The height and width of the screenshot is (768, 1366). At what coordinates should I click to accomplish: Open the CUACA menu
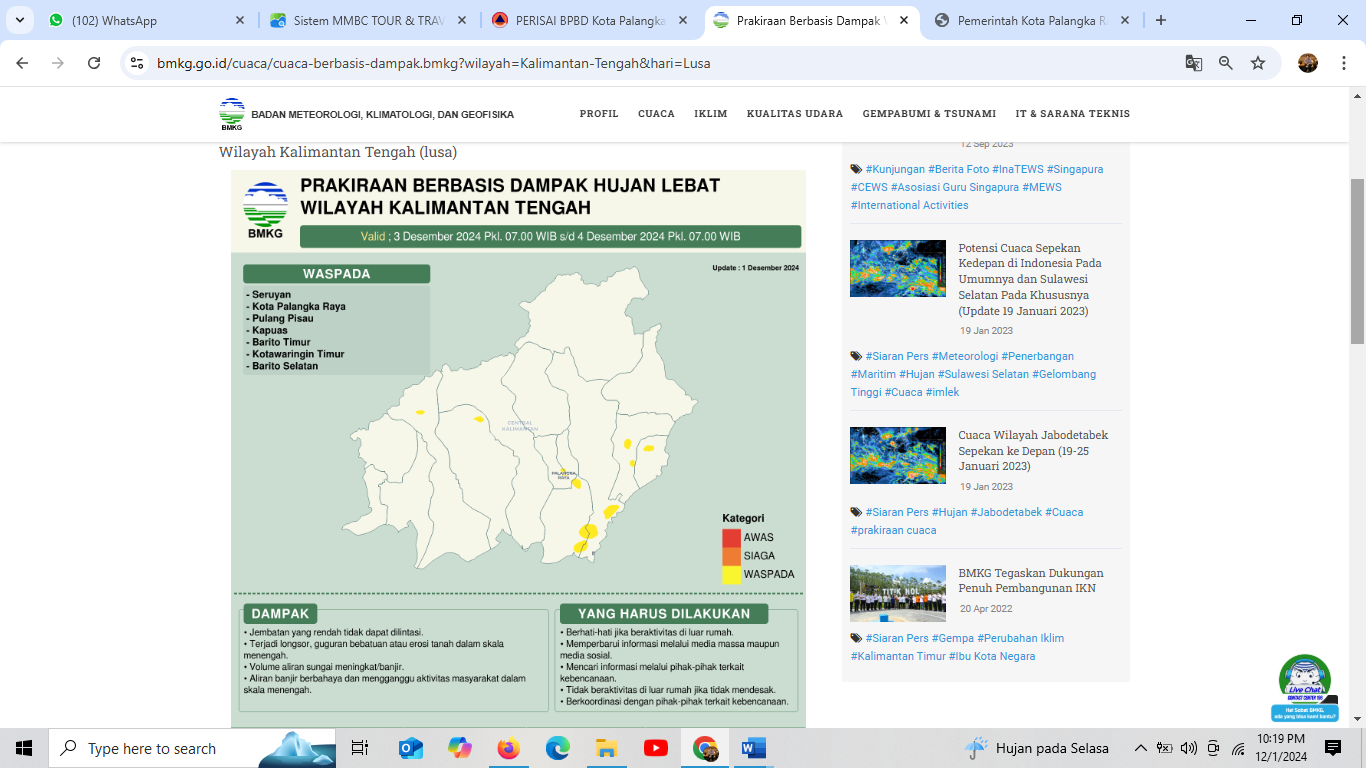pos(656,114)
